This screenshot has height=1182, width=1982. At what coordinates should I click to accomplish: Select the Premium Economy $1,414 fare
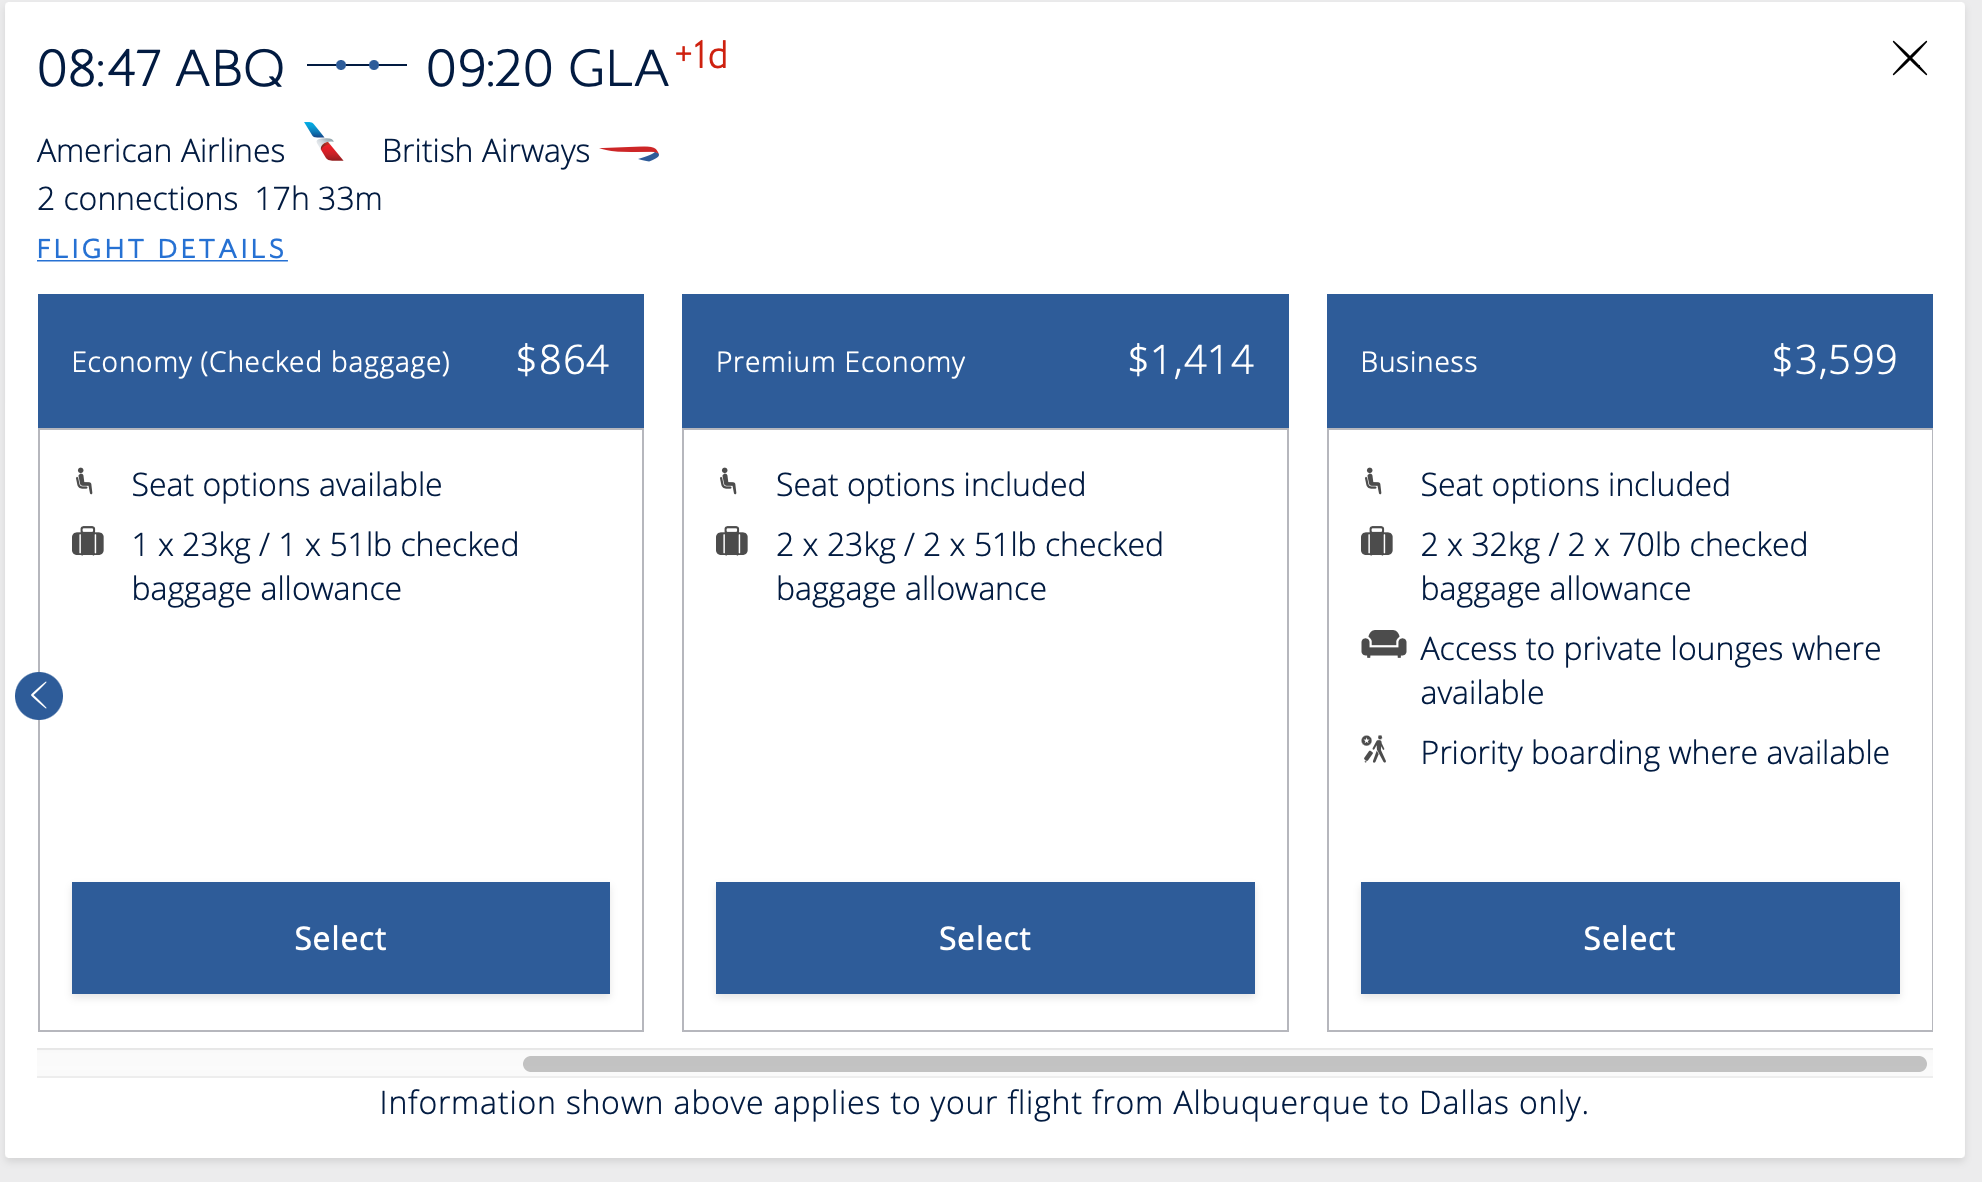[984, 937]
